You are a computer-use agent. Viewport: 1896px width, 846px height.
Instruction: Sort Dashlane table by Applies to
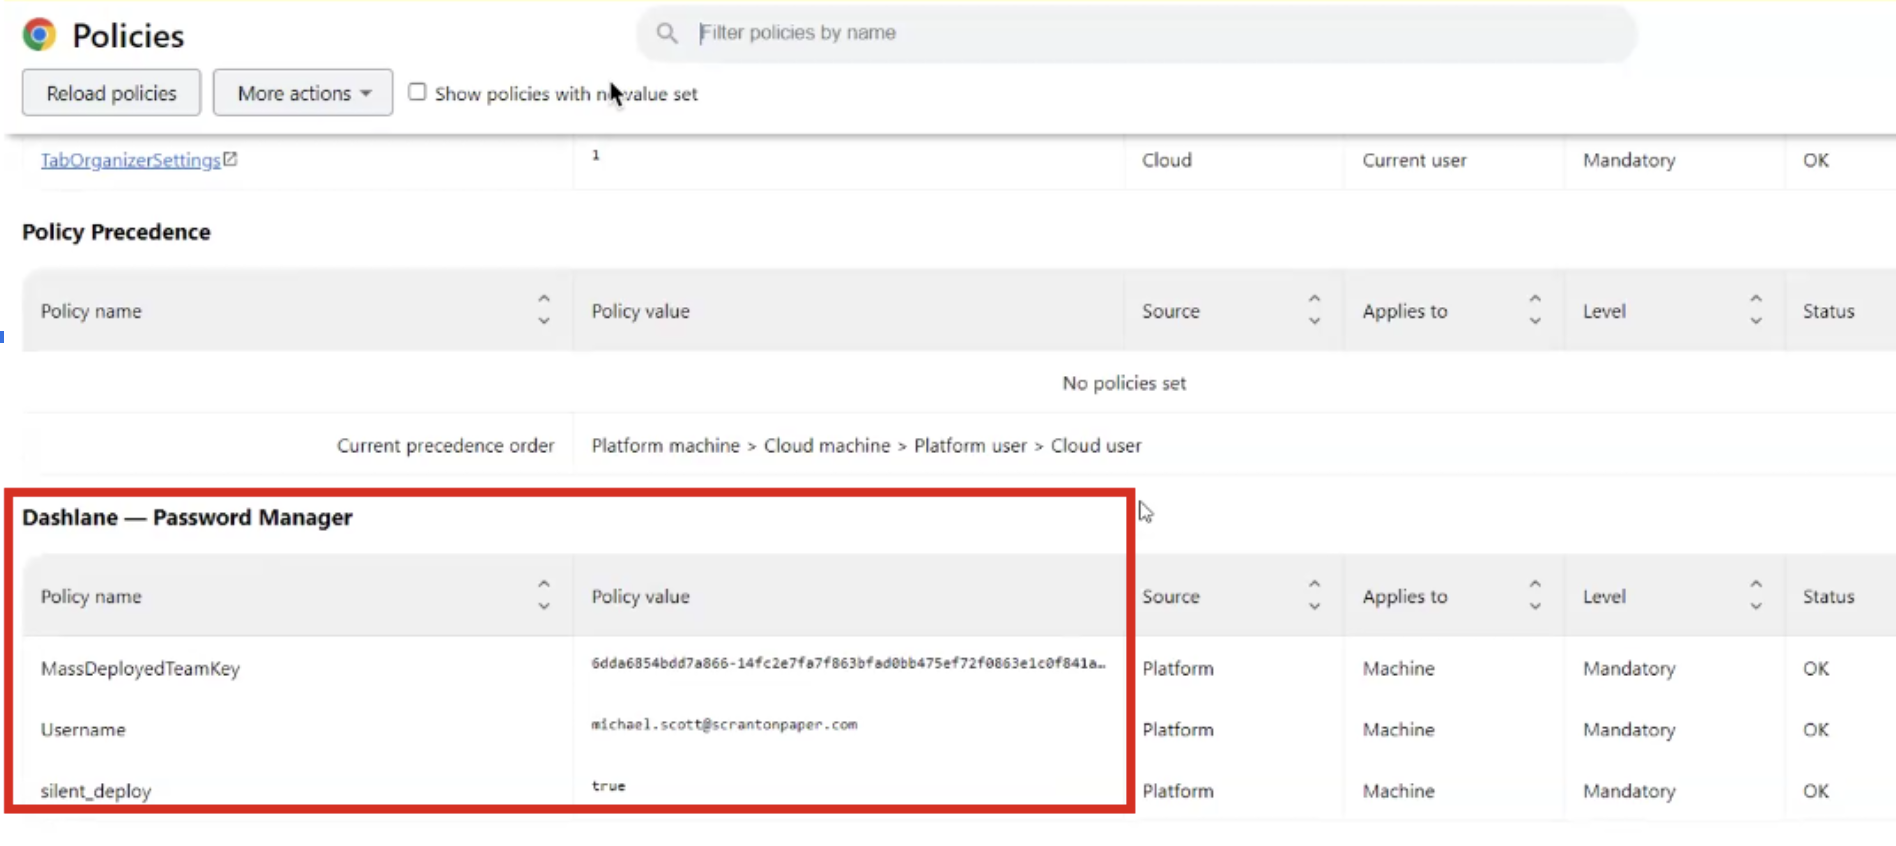[x=1534, y=595]
